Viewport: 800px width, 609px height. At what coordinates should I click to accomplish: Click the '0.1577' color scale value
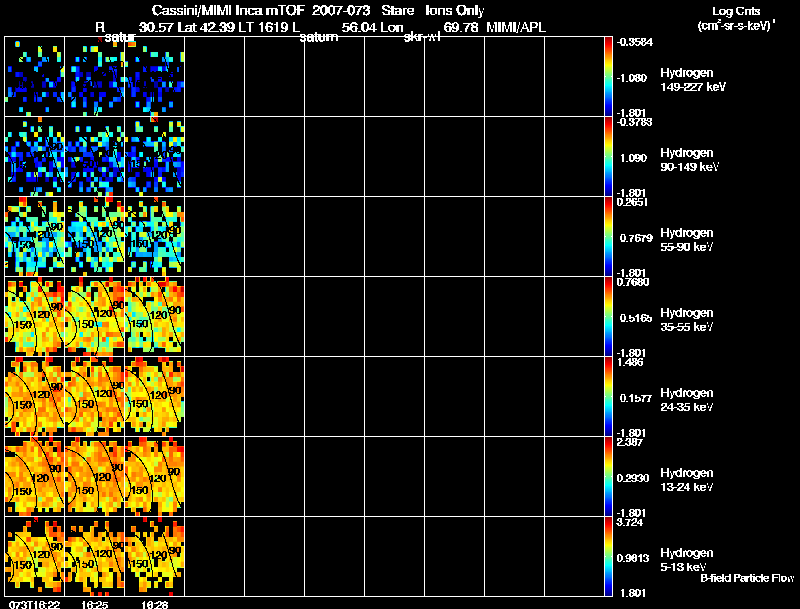click(636, 398)
